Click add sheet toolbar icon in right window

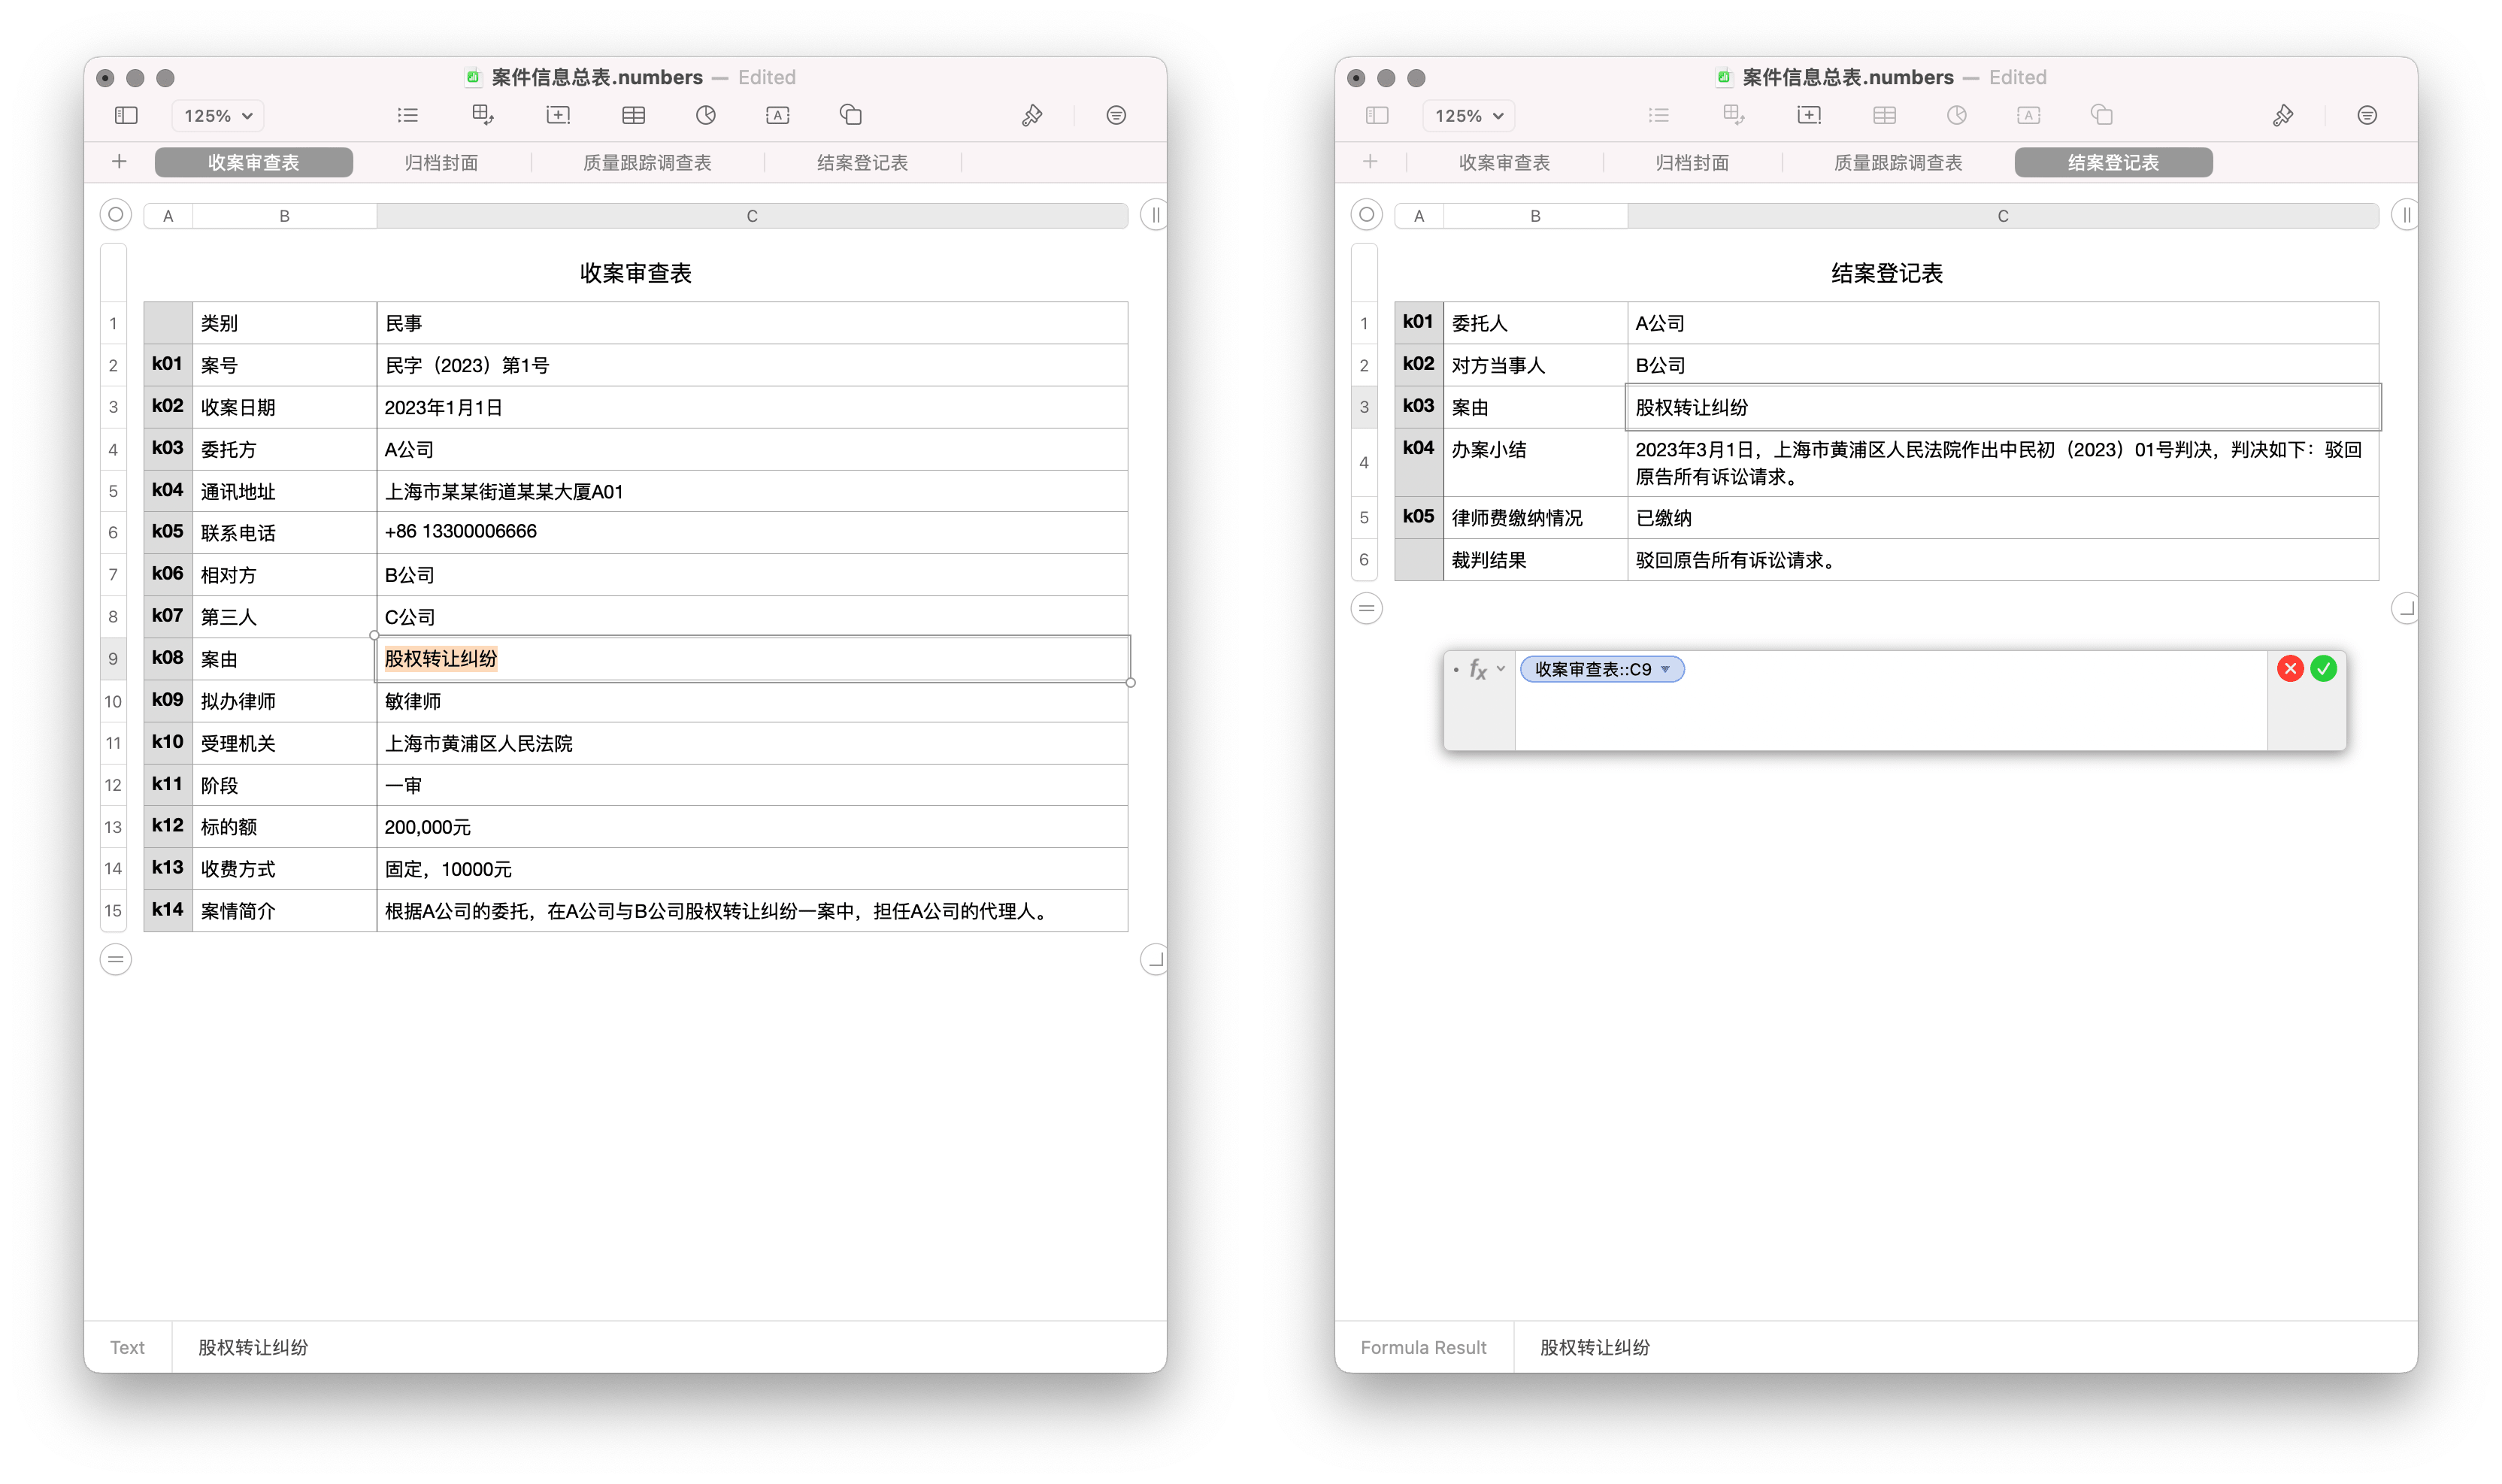pos(1809,115)
